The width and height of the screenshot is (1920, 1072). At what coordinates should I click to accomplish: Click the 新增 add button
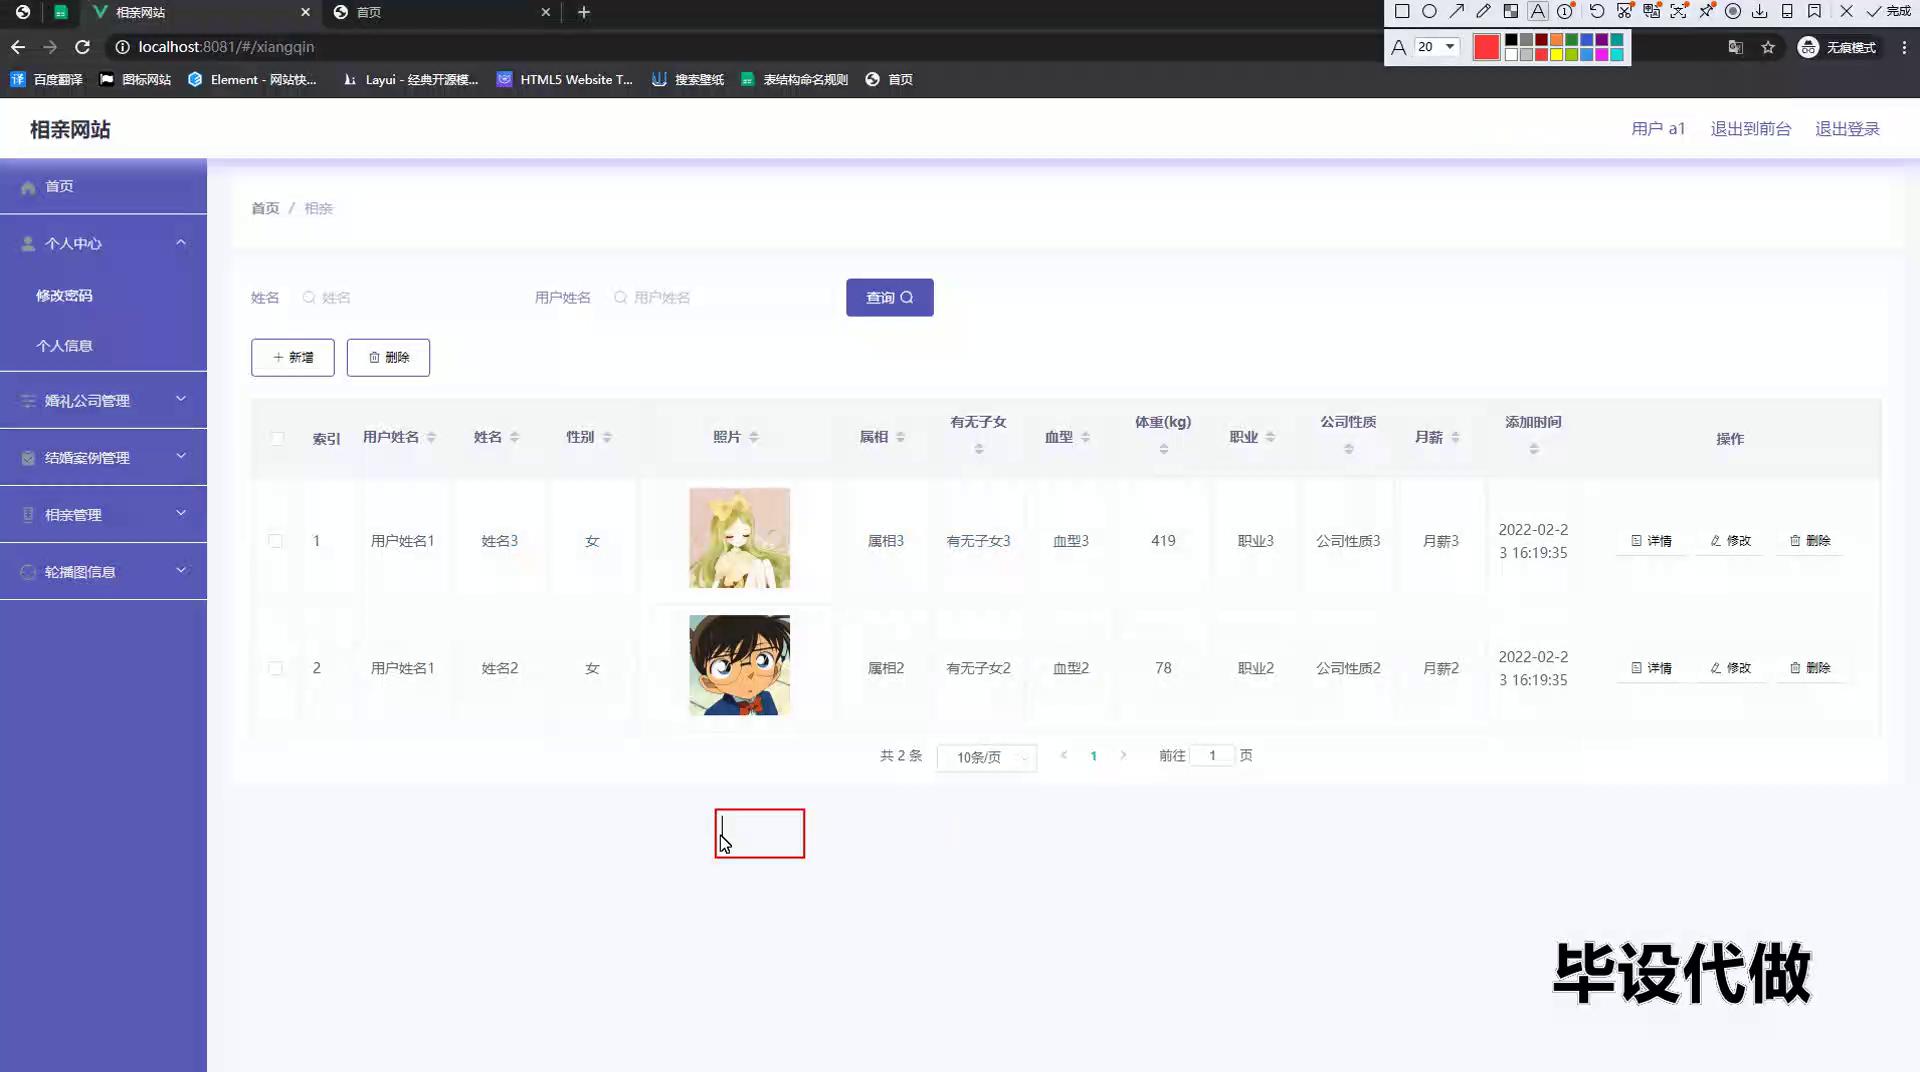(293, 357)
